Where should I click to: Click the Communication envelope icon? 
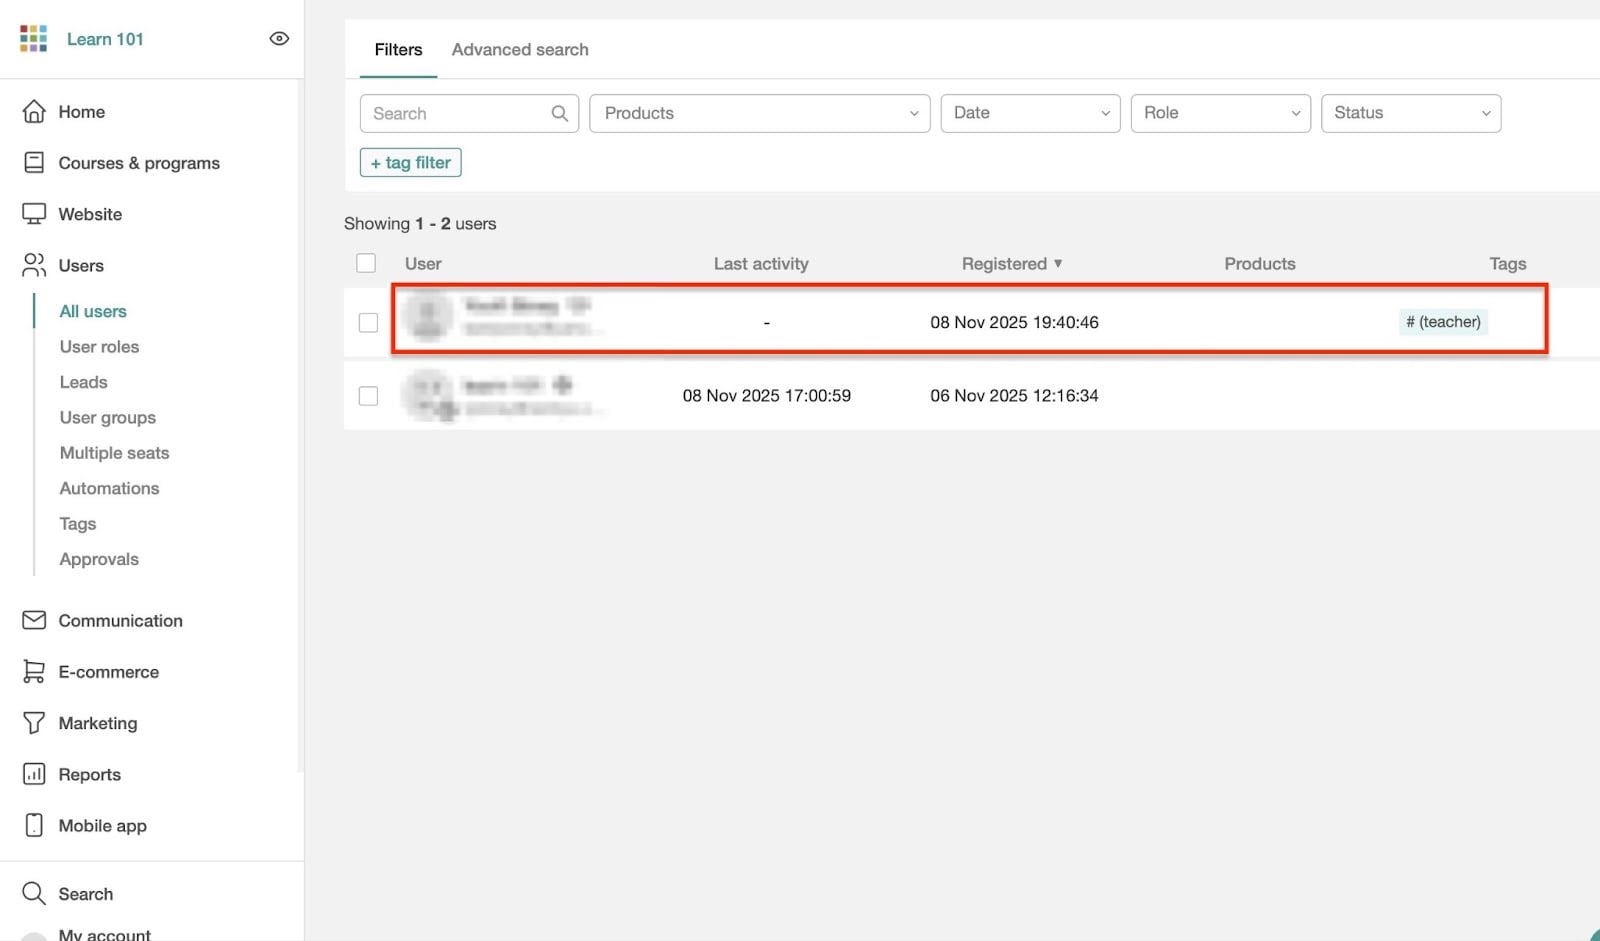34,621
